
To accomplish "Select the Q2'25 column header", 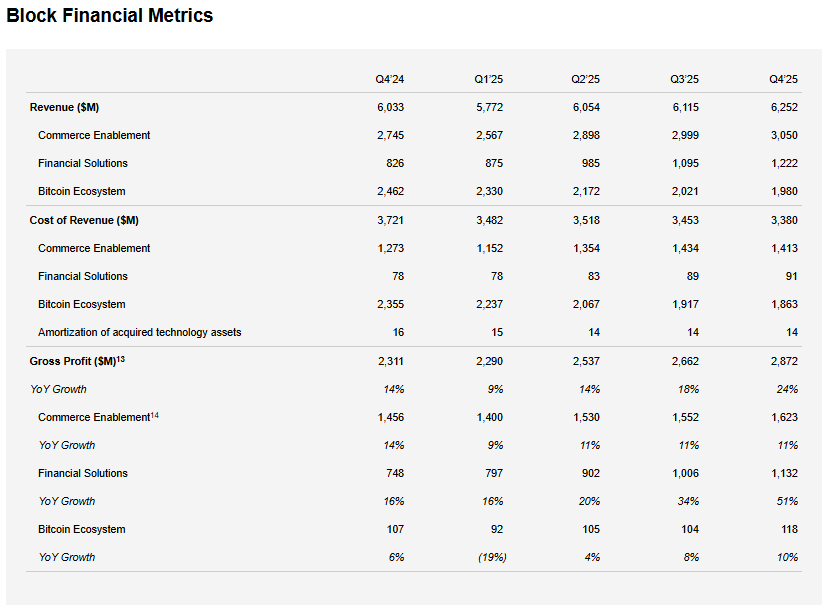I will coord(585,79).
